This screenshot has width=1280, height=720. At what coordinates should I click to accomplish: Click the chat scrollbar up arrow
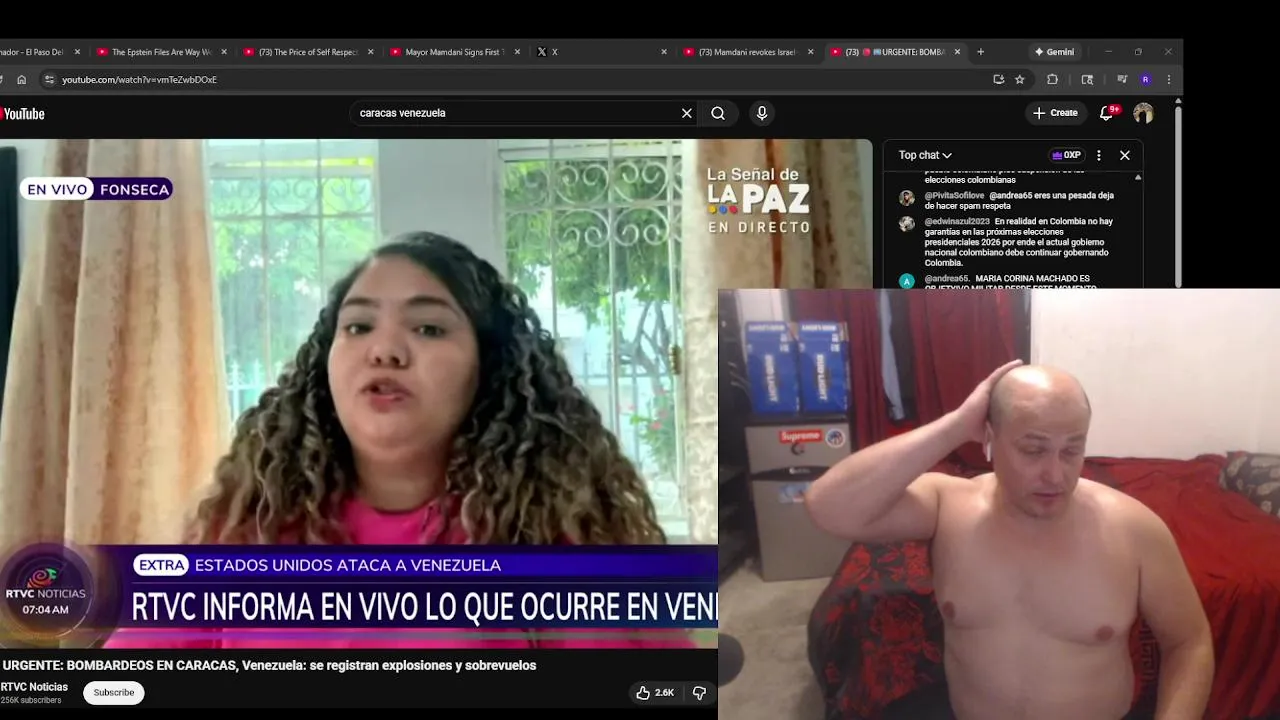tap(1138, 177)
